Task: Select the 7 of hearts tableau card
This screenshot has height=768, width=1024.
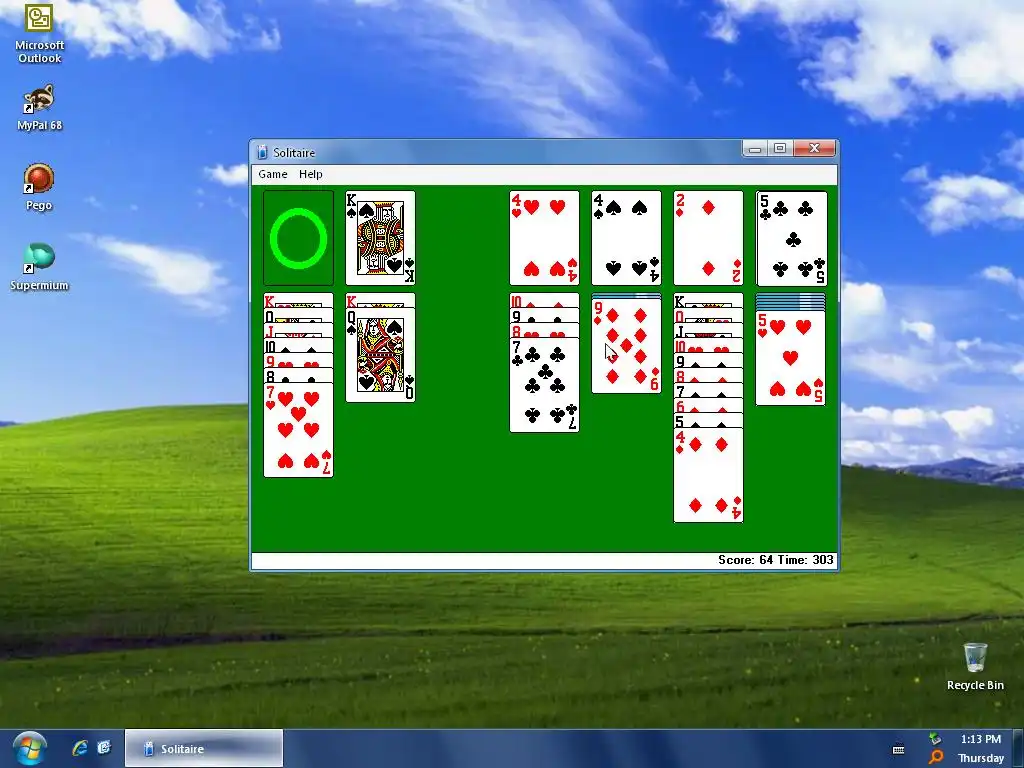Action: (x=298, y=430)
